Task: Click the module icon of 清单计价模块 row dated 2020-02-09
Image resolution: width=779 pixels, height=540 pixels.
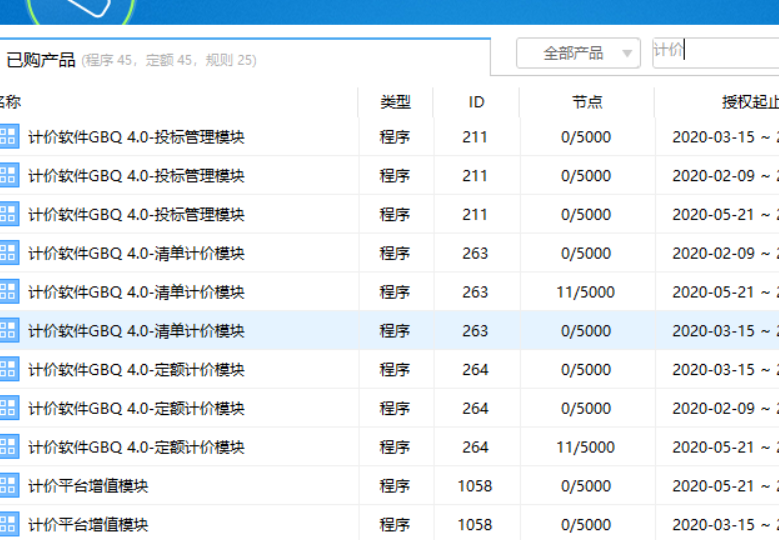Action: click(8, 253)
